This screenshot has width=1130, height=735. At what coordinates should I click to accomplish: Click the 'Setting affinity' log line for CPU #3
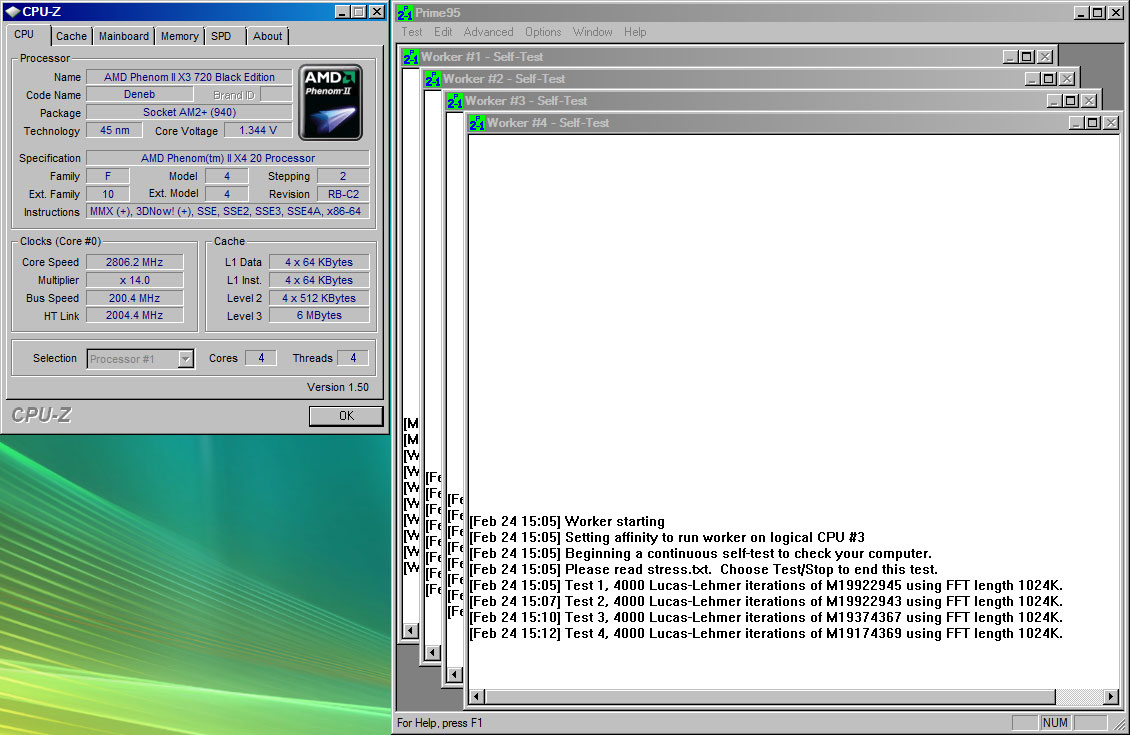pyautogui.click(x=667, y=538)
